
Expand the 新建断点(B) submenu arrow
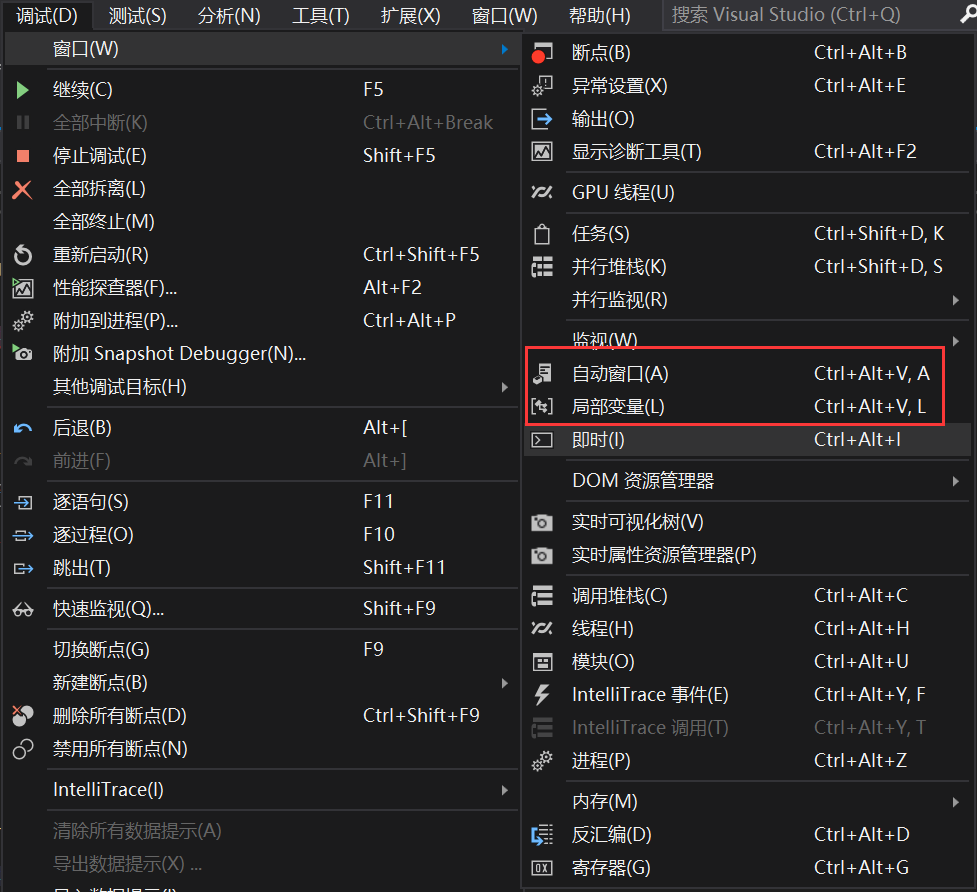point(505,683)
